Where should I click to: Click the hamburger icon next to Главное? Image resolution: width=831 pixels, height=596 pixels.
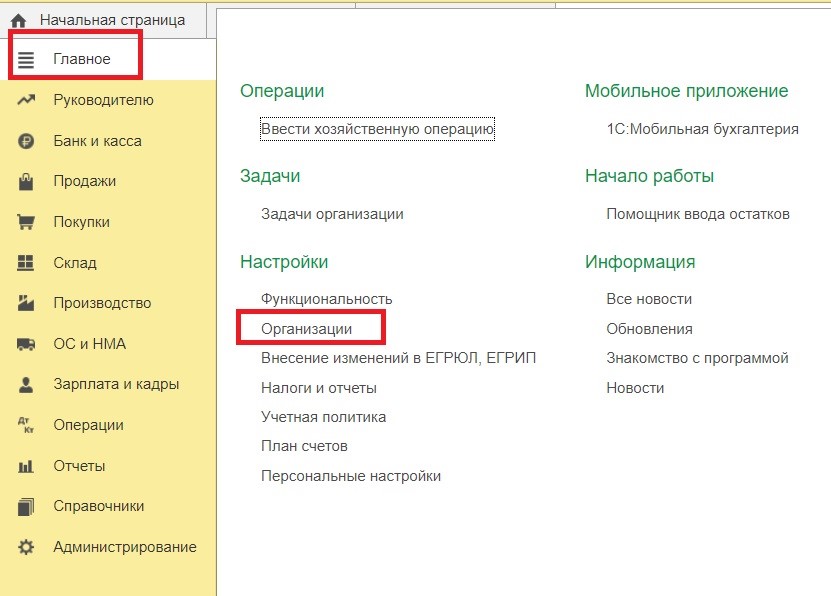tap(26, 59)
